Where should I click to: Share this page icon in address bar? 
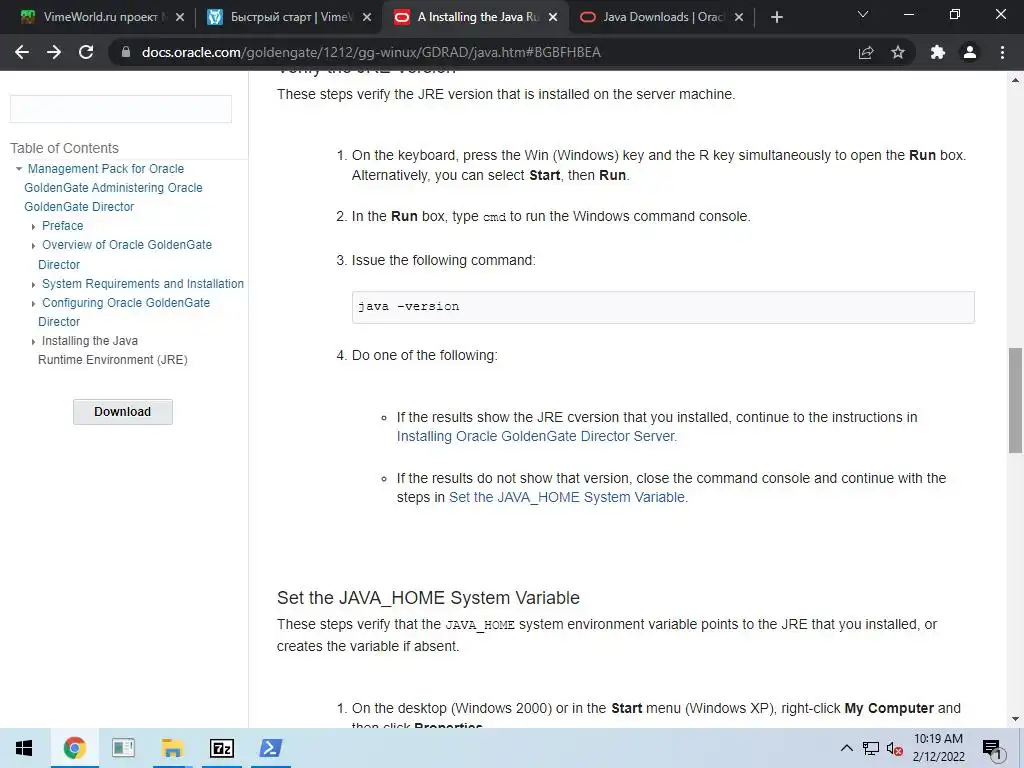(x=866, y=52)
